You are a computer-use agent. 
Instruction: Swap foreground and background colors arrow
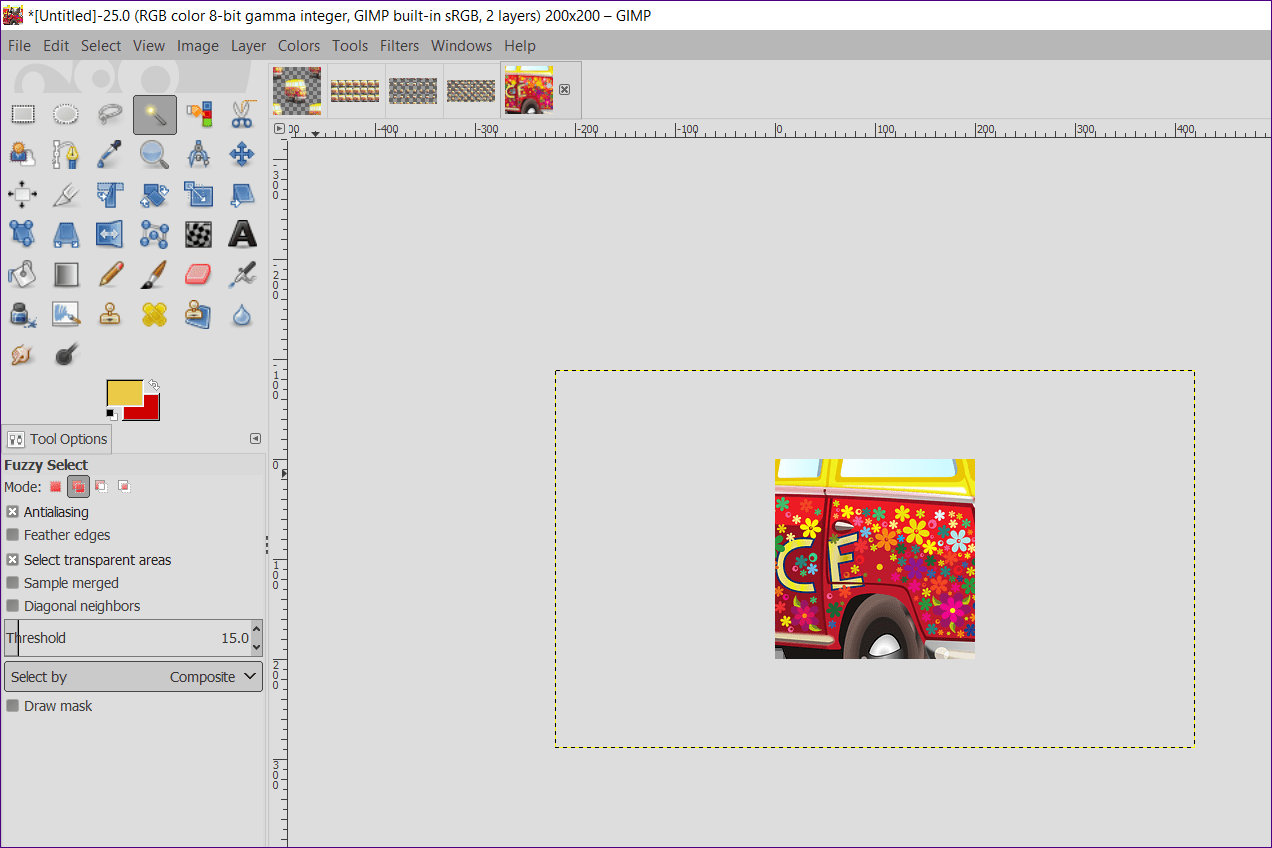click(153, 385)
